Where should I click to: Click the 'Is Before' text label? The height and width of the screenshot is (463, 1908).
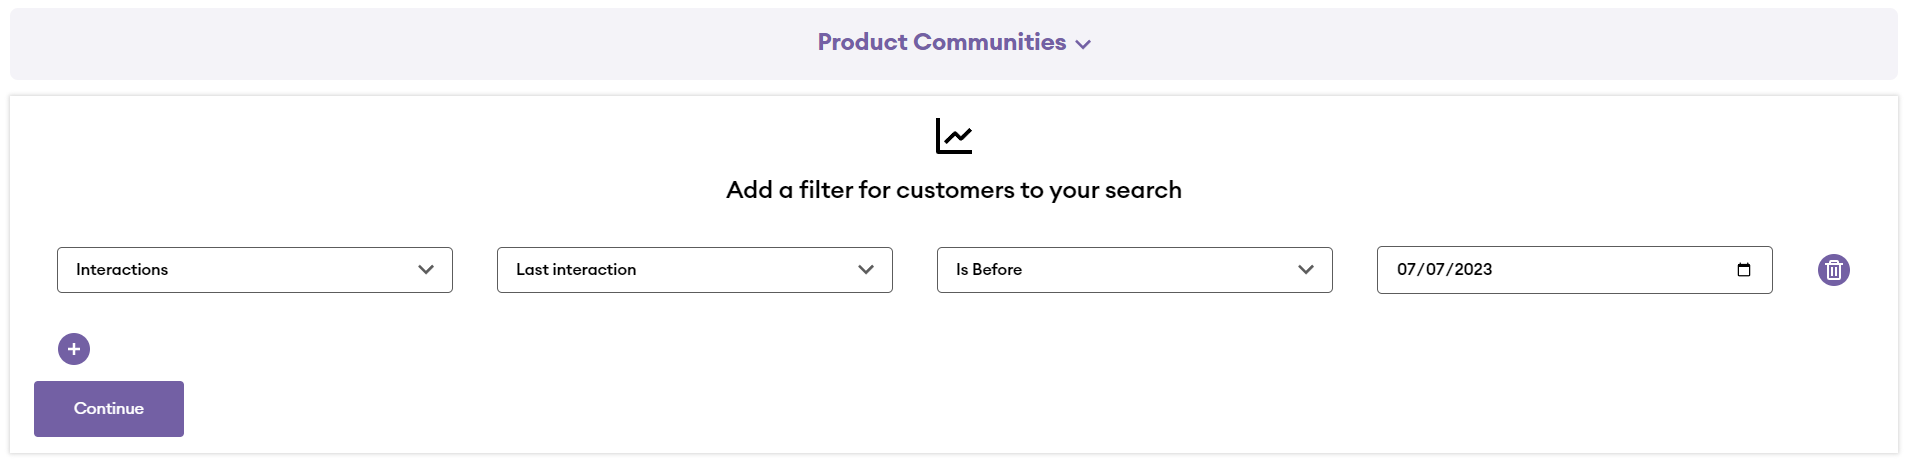989,270
